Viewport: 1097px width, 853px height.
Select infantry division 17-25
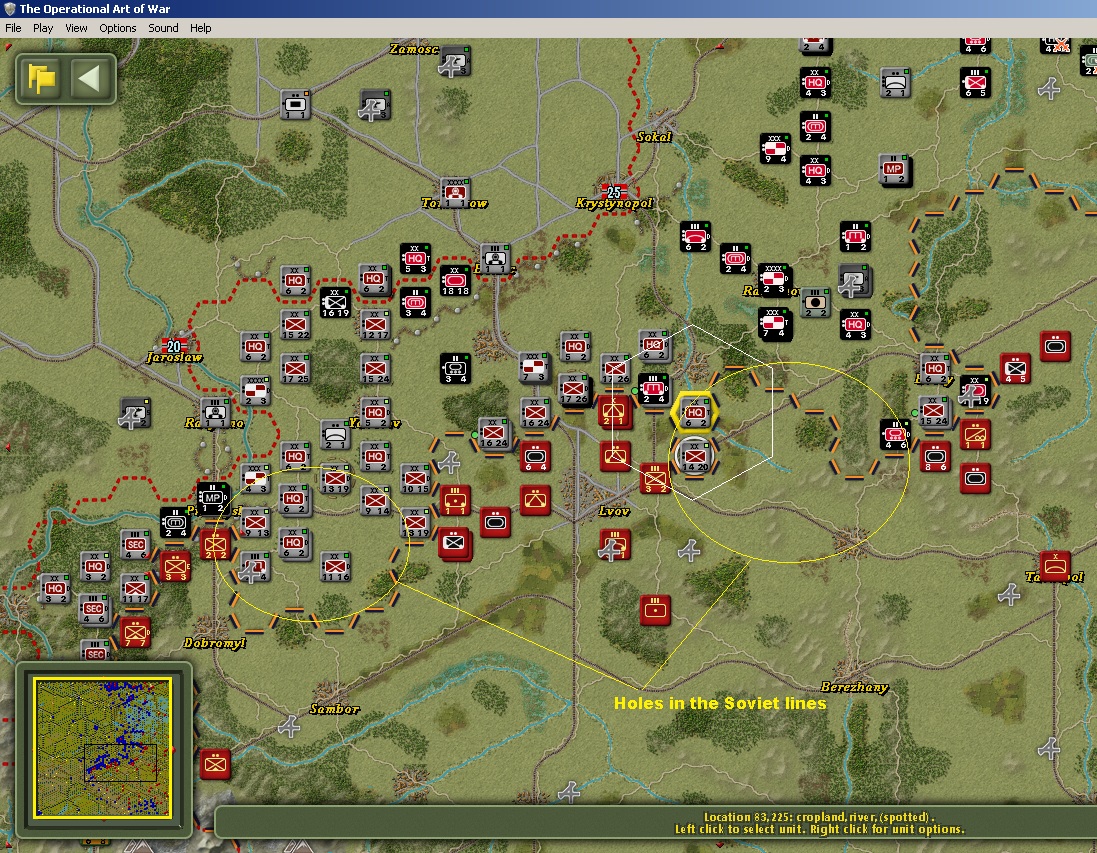coord(295,369)
